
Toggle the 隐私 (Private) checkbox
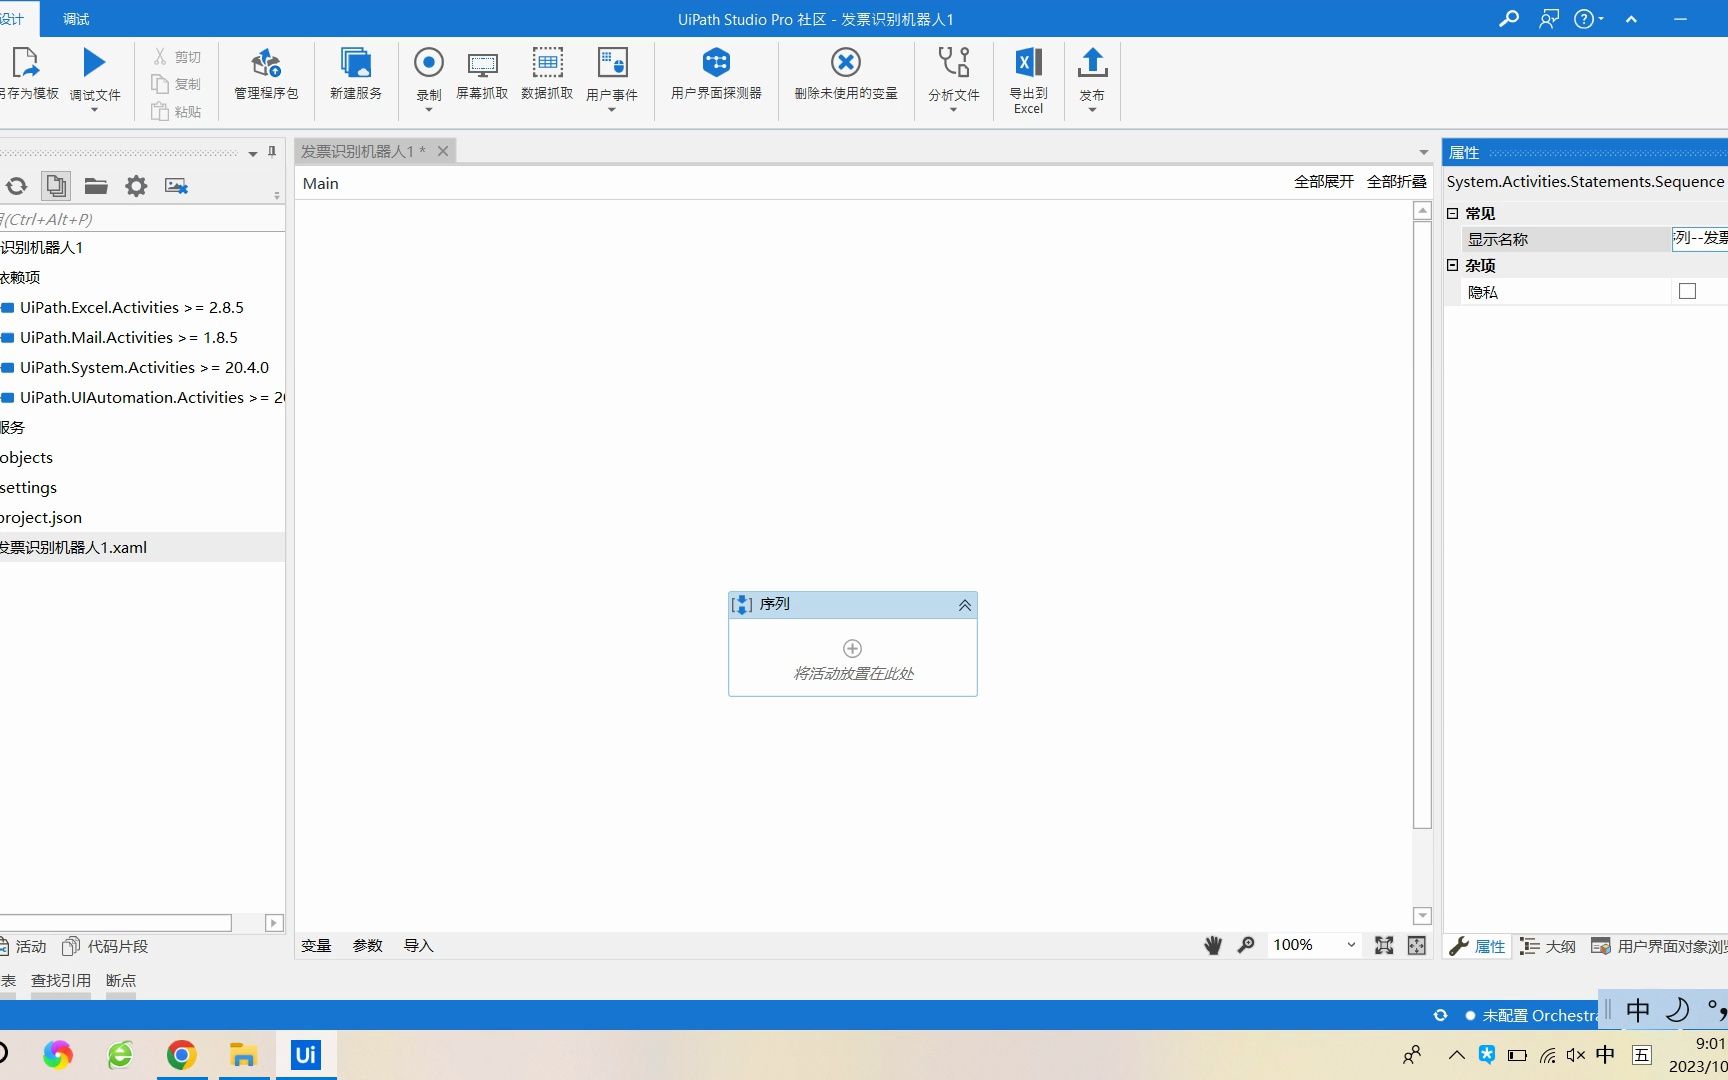pos(1687,291)
